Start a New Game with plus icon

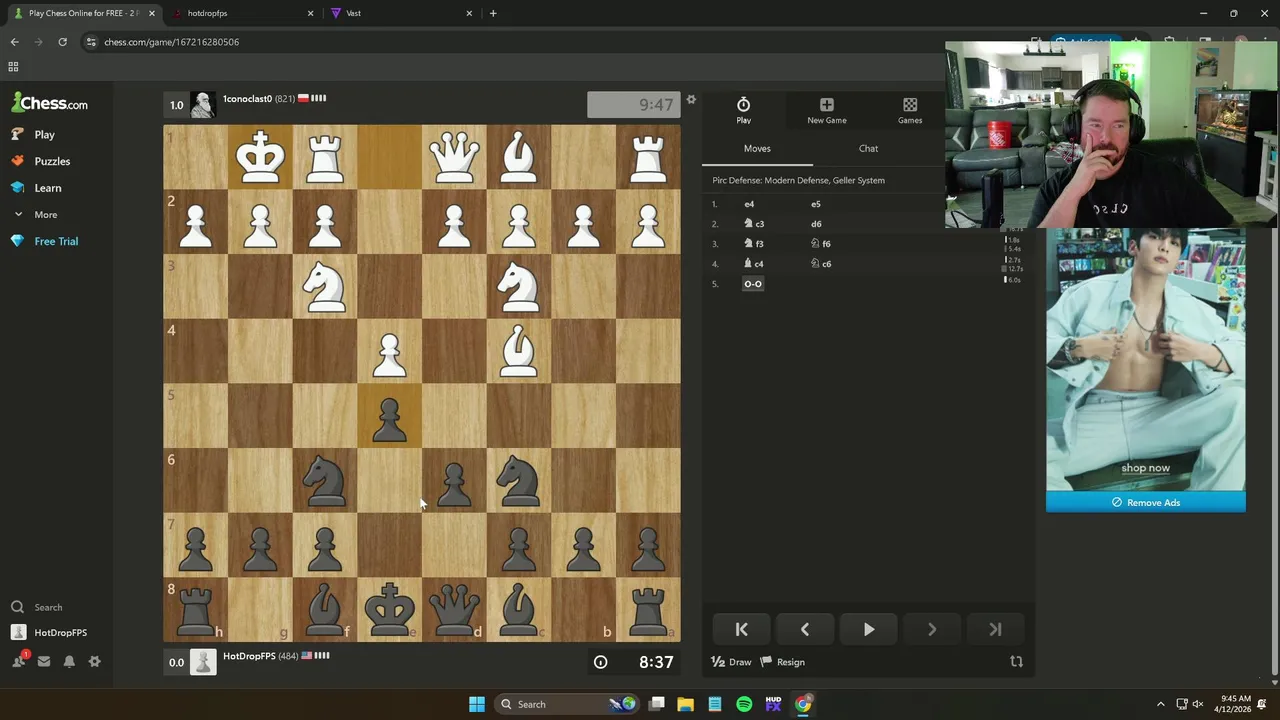(x=826, y=111)
